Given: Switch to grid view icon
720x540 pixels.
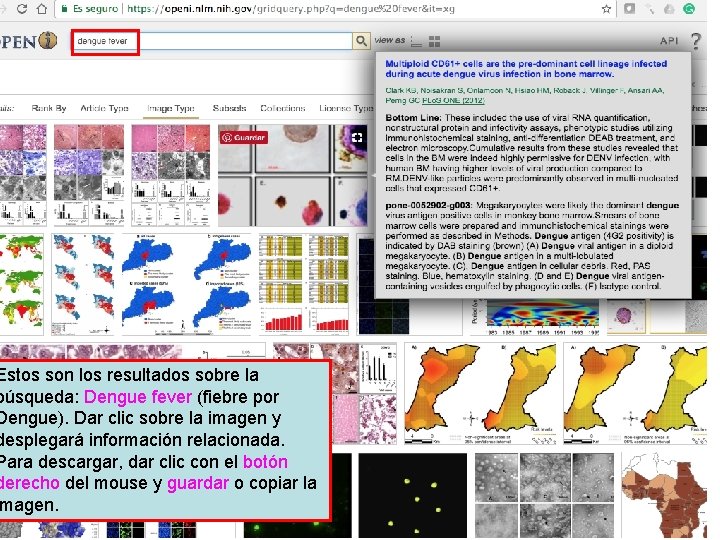Looking at the screenshot, I should tap(434, 42).
